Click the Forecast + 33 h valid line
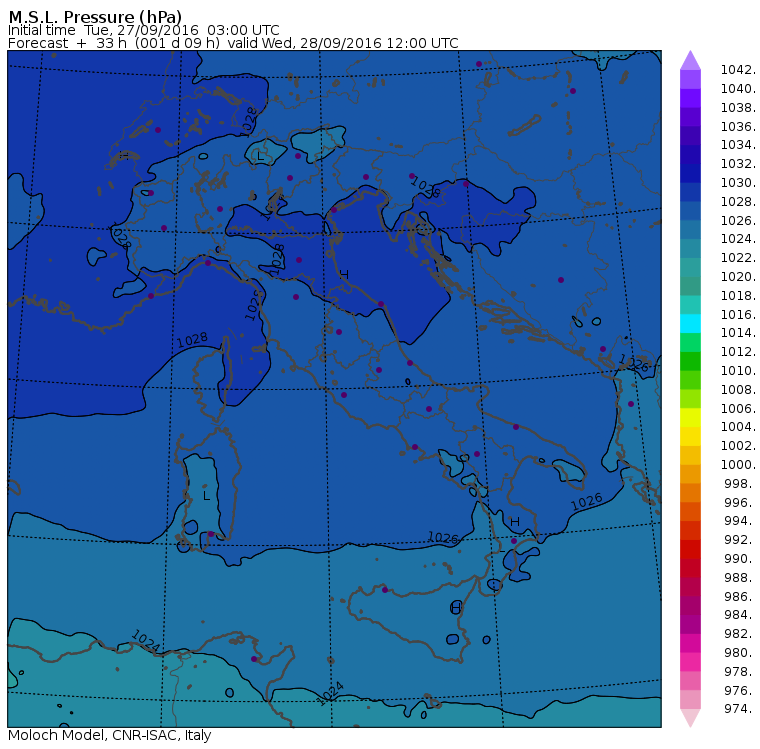Screen dimensions: 760x749 (233, 43)
